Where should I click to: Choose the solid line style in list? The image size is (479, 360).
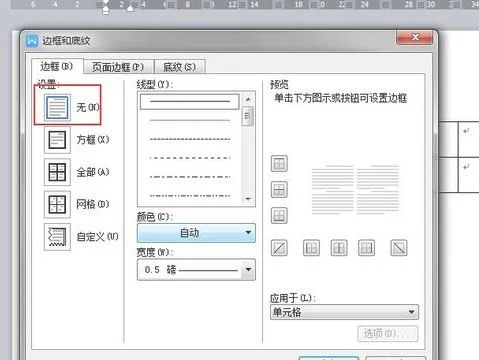pyautogui.click(x=190, y=101)
